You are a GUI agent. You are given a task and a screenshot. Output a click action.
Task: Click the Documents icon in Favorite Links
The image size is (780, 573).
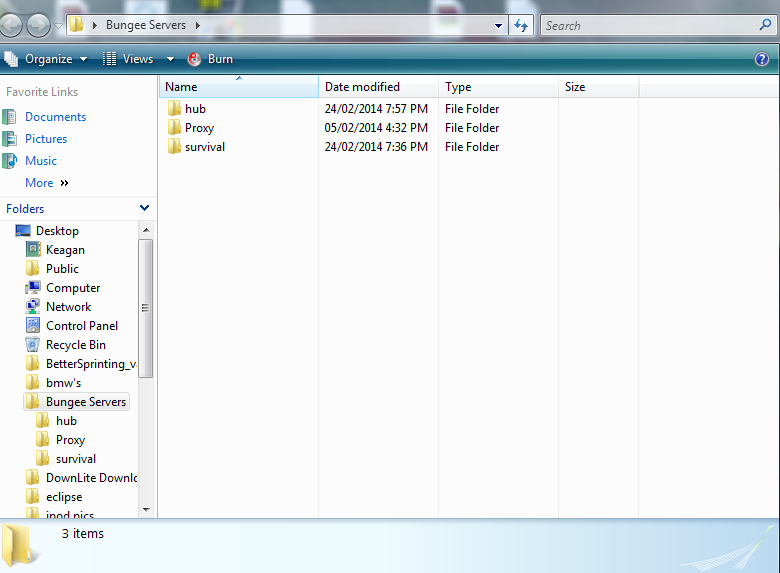(x=9, y=117)
